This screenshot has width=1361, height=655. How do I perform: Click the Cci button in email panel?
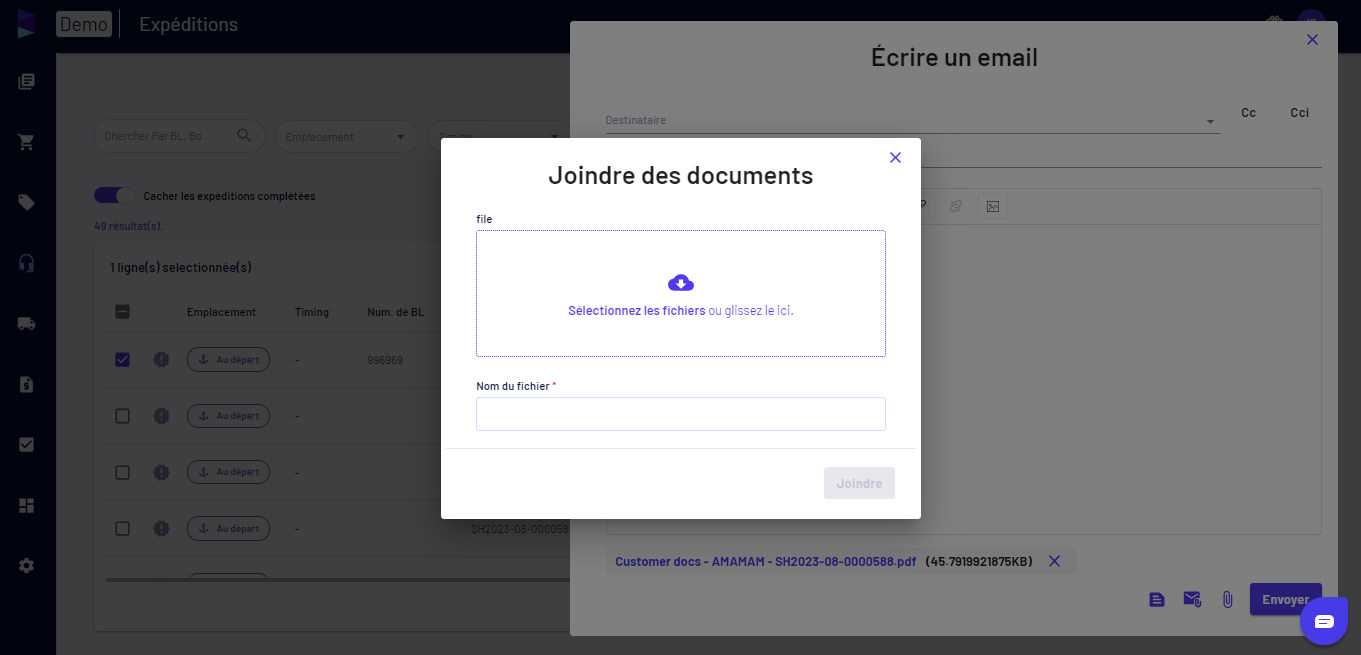(x=1299, y=113)
